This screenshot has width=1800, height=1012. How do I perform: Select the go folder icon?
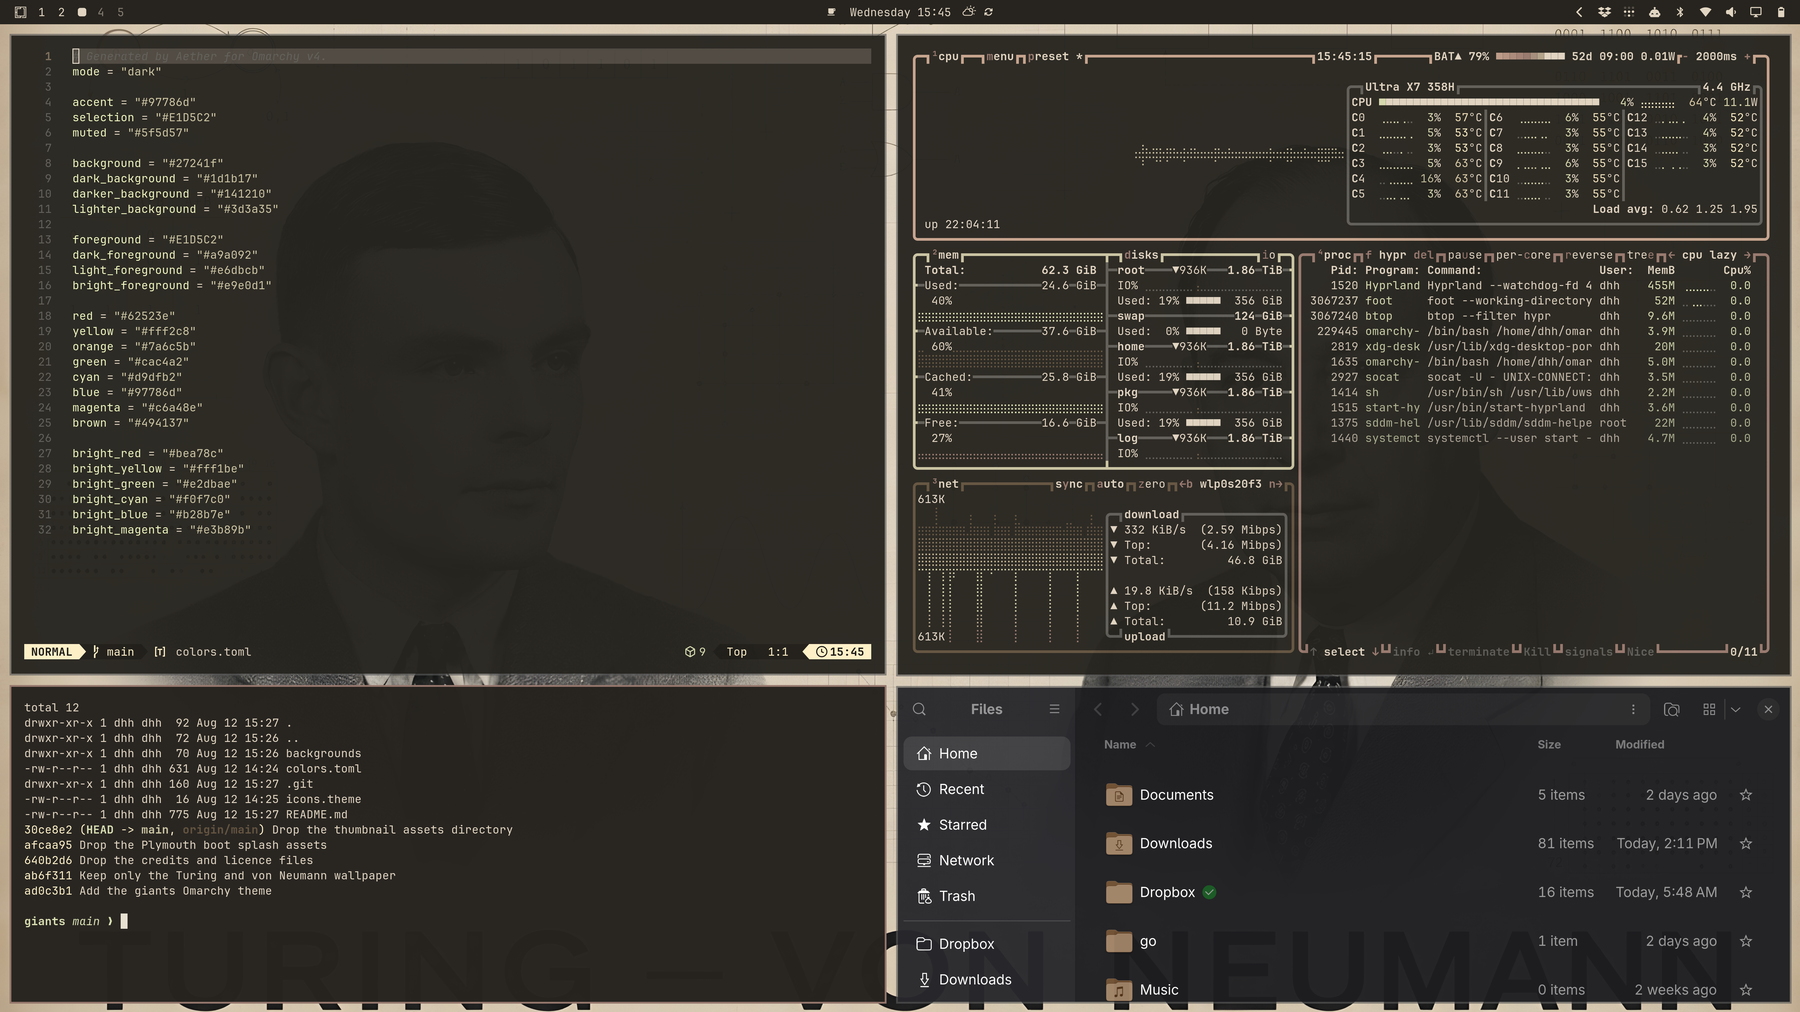point(1119,941)
